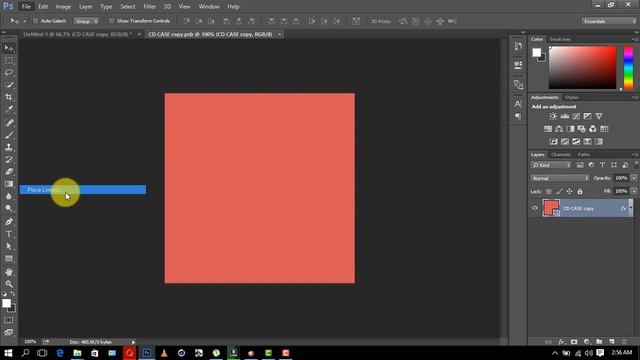Open the layer Kind filter dropdown
640x360 pixels.
coord(551,165)
